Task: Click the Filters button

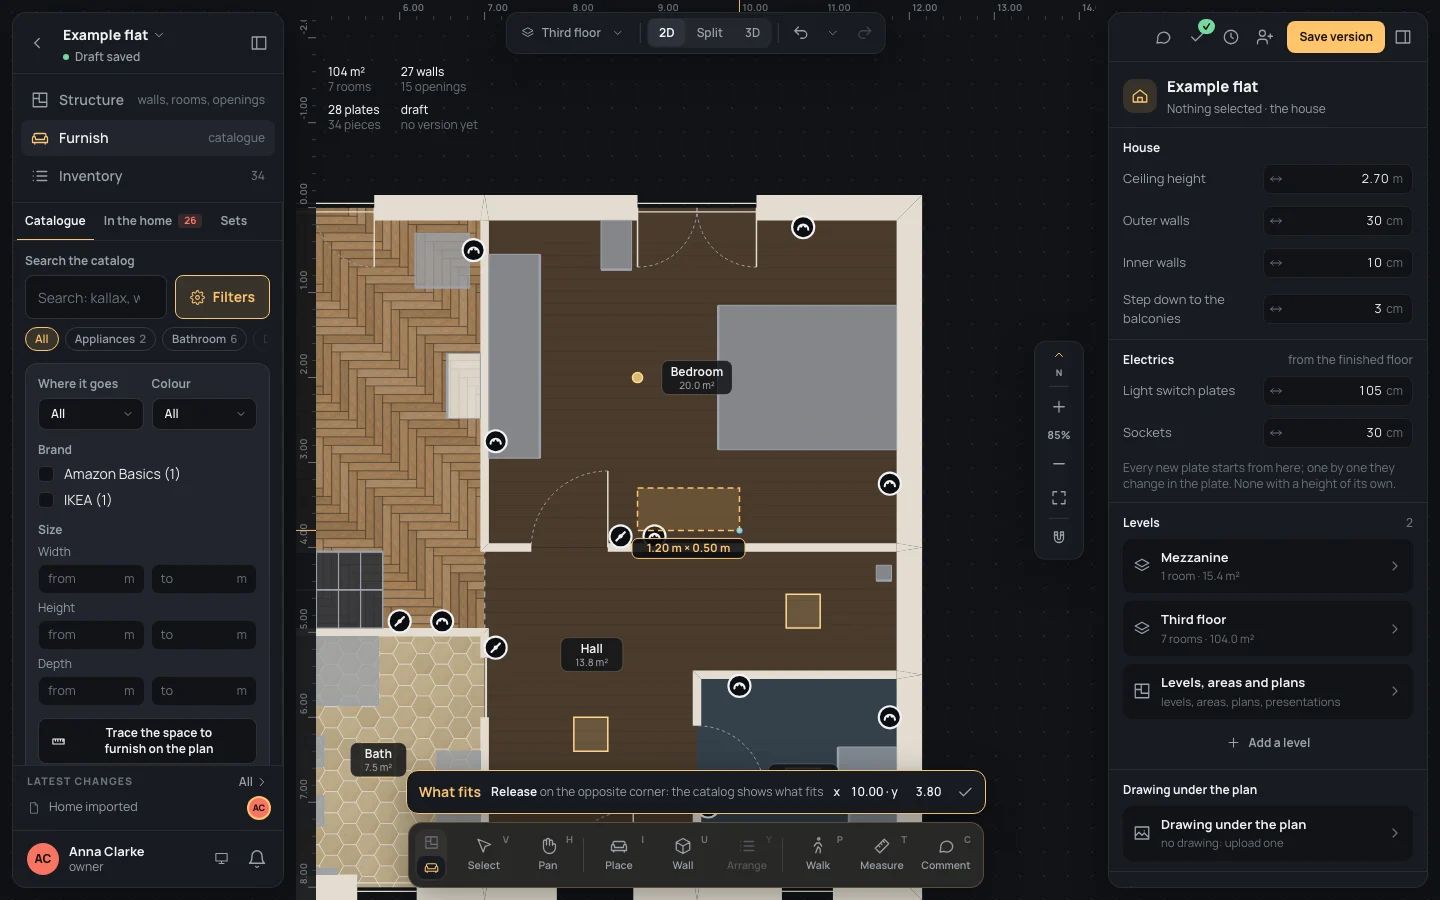Action: pyautogui.click(x=222, y=297)
